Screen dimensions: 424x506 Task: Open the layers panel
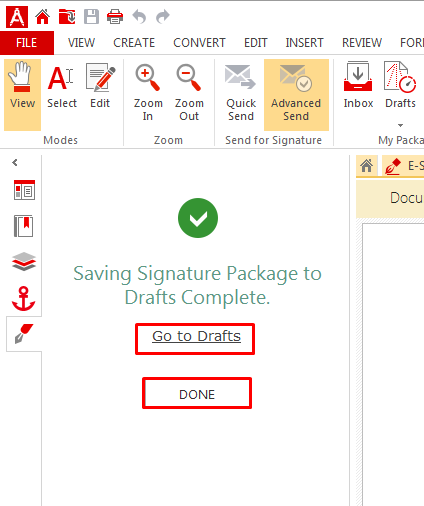click(24, 262)
